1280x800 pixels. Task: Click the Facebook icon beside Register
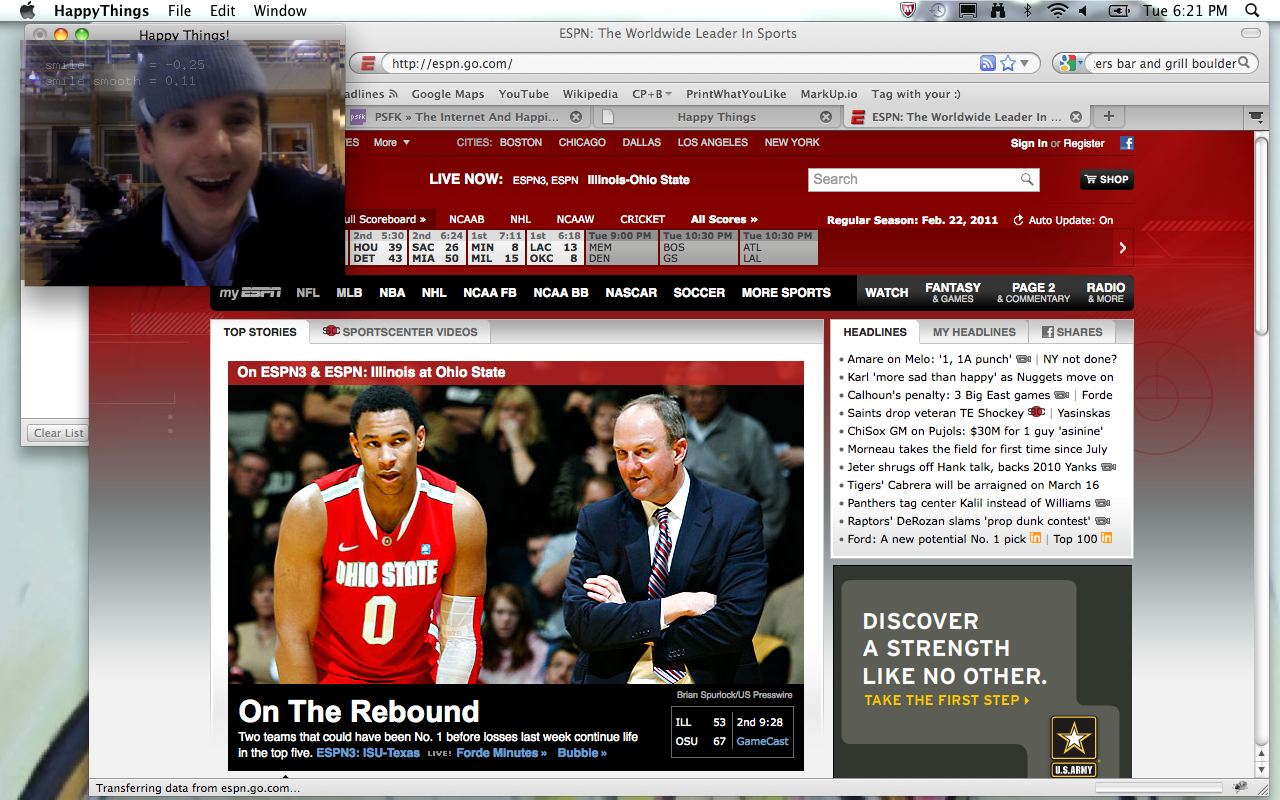pos(1126,143)
